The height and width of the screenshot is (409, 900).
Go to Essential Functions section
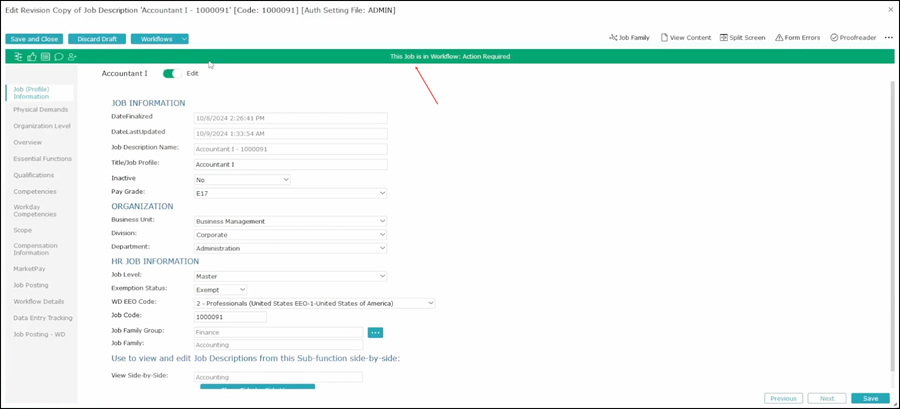(x=42, y=158)
